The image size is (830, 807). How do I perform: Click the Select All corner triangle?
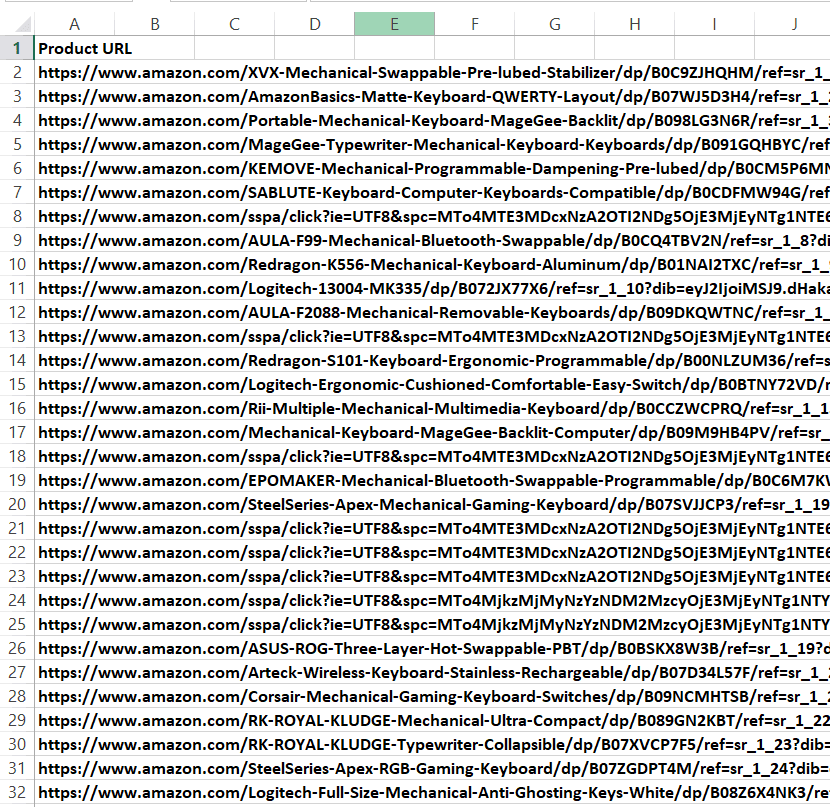pyautogui.click(x=22, y=24)
